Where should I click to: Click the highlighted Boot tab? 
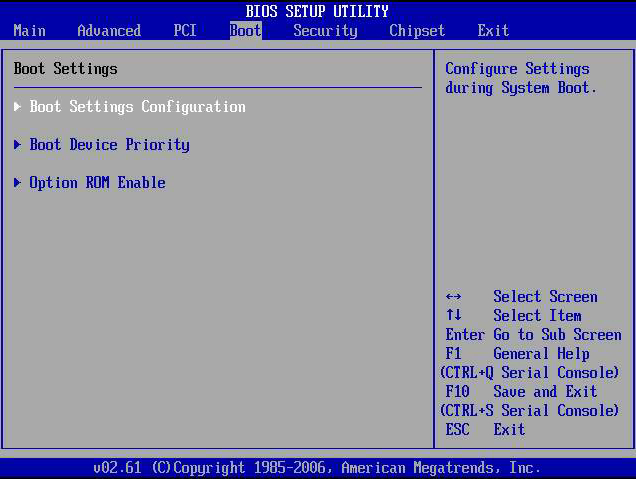click(245, 31)
